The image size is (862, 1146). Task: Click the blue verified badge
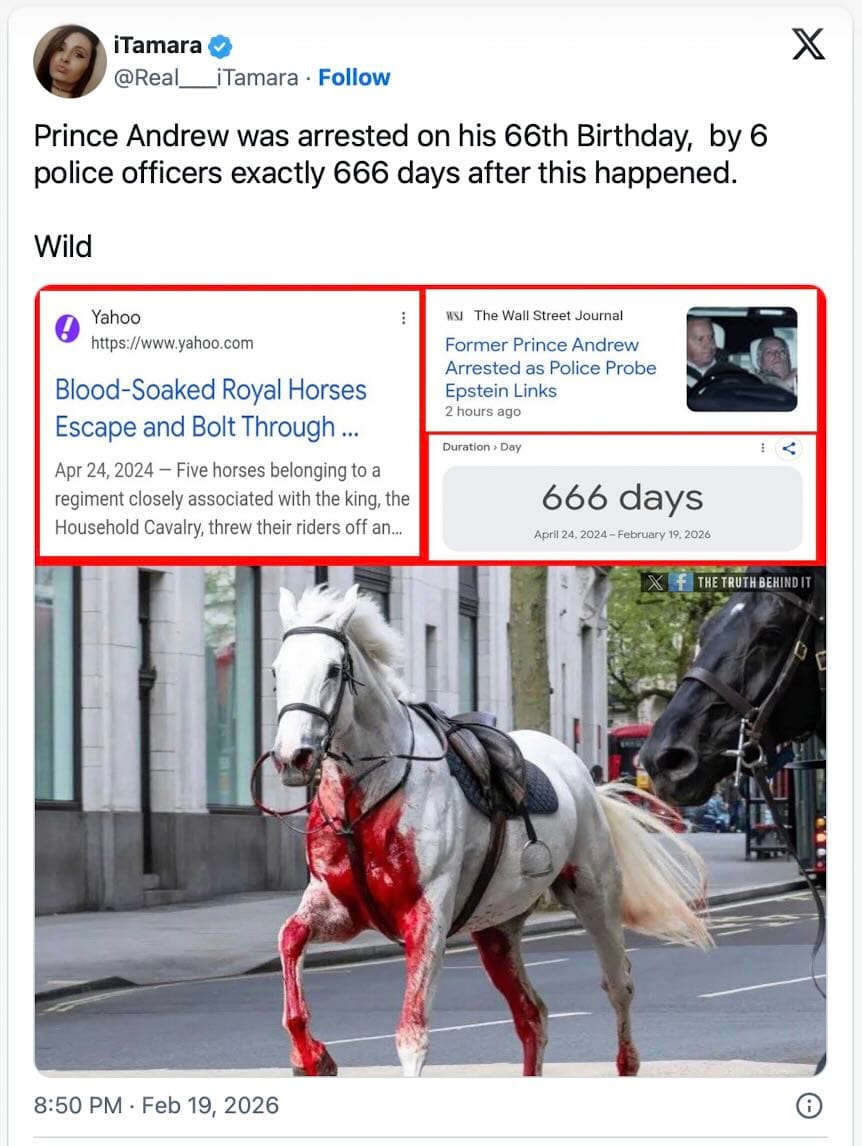tap(220, 46)
